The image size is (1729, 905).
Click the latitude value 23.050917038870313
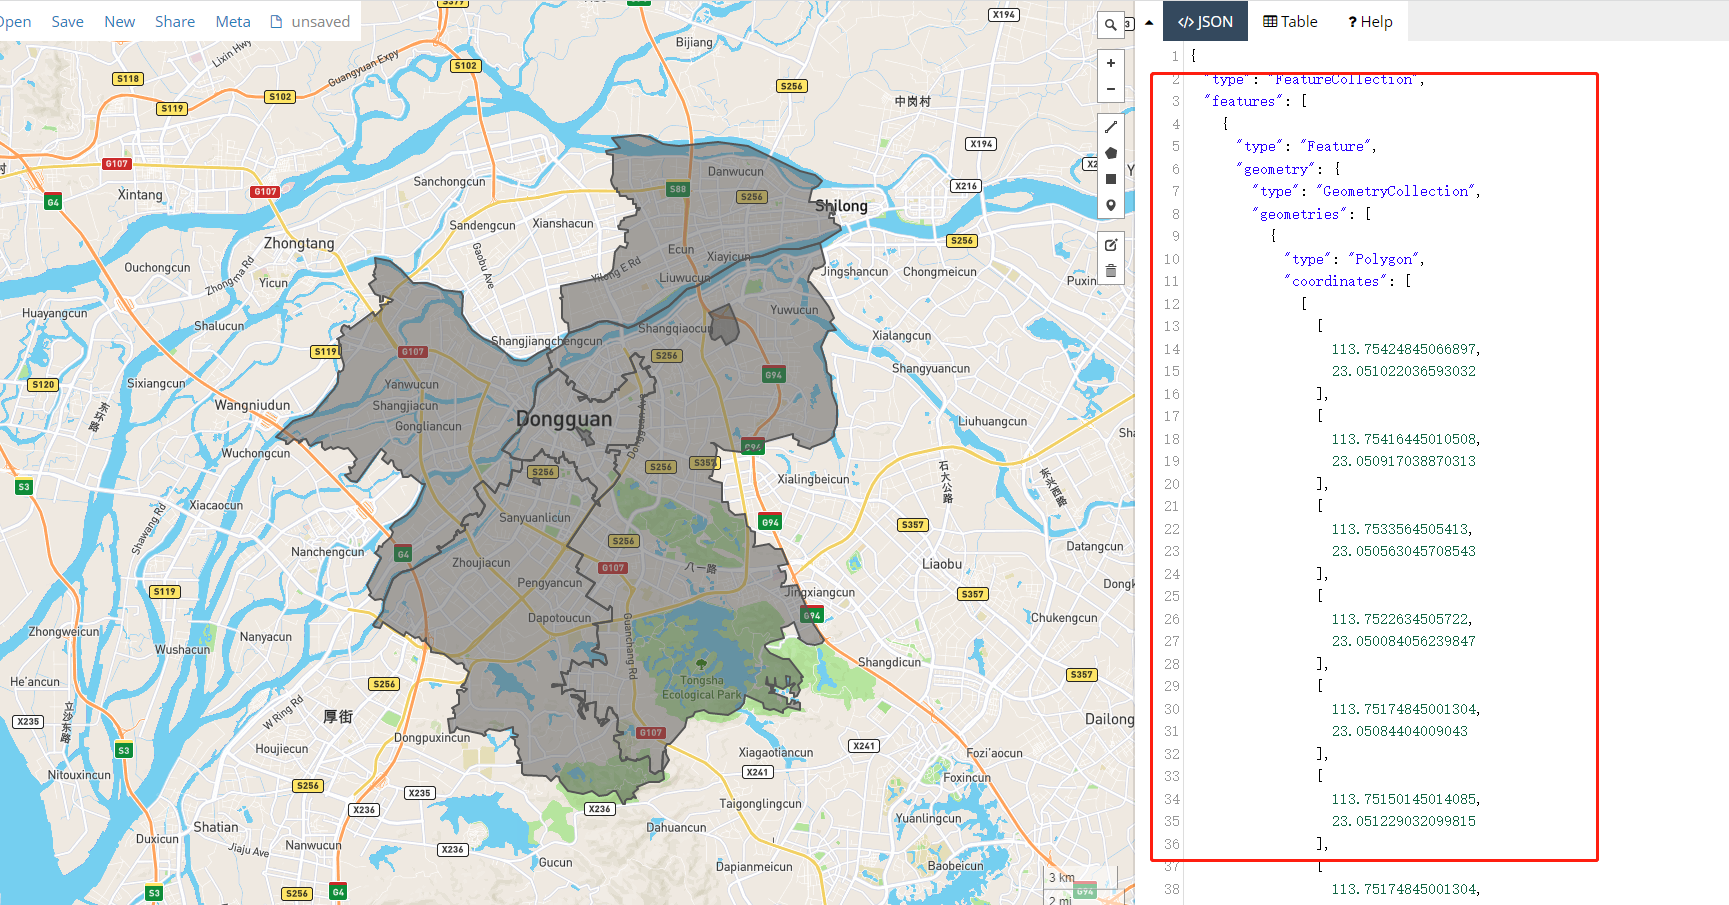click(1404, 461)
